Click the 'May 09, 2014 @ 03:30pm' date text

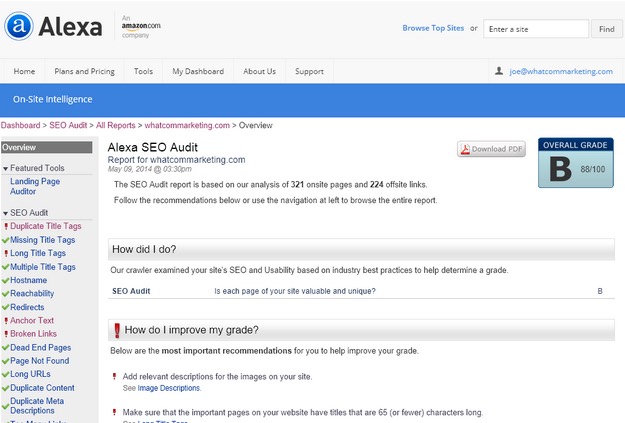149,169
